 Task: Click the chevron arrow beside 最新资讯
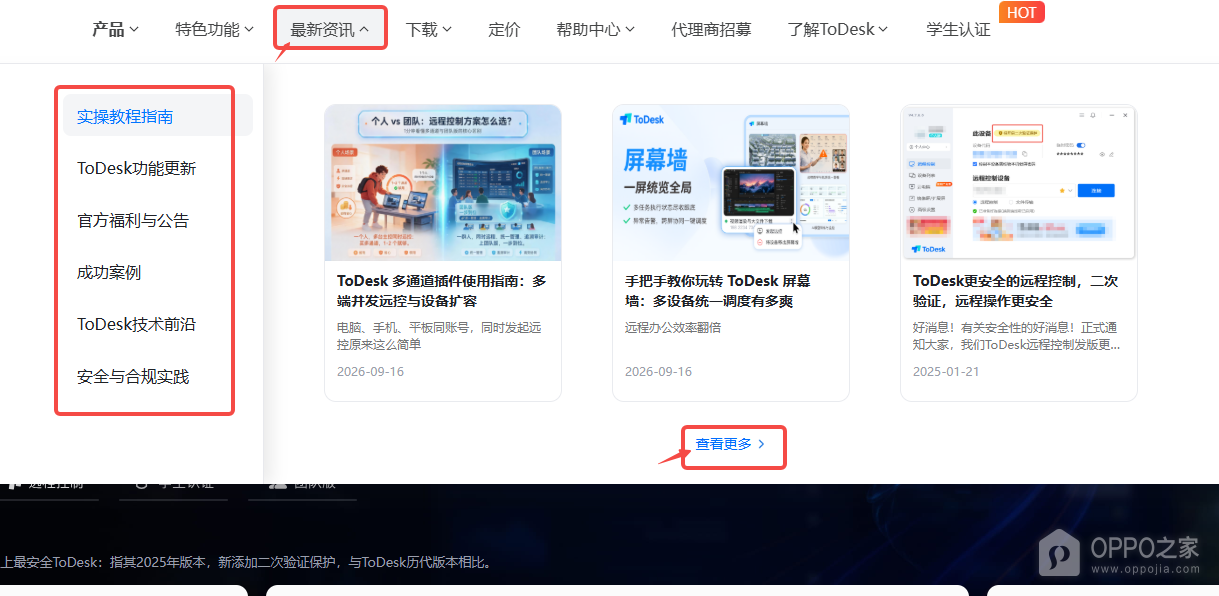click(364, 30)
